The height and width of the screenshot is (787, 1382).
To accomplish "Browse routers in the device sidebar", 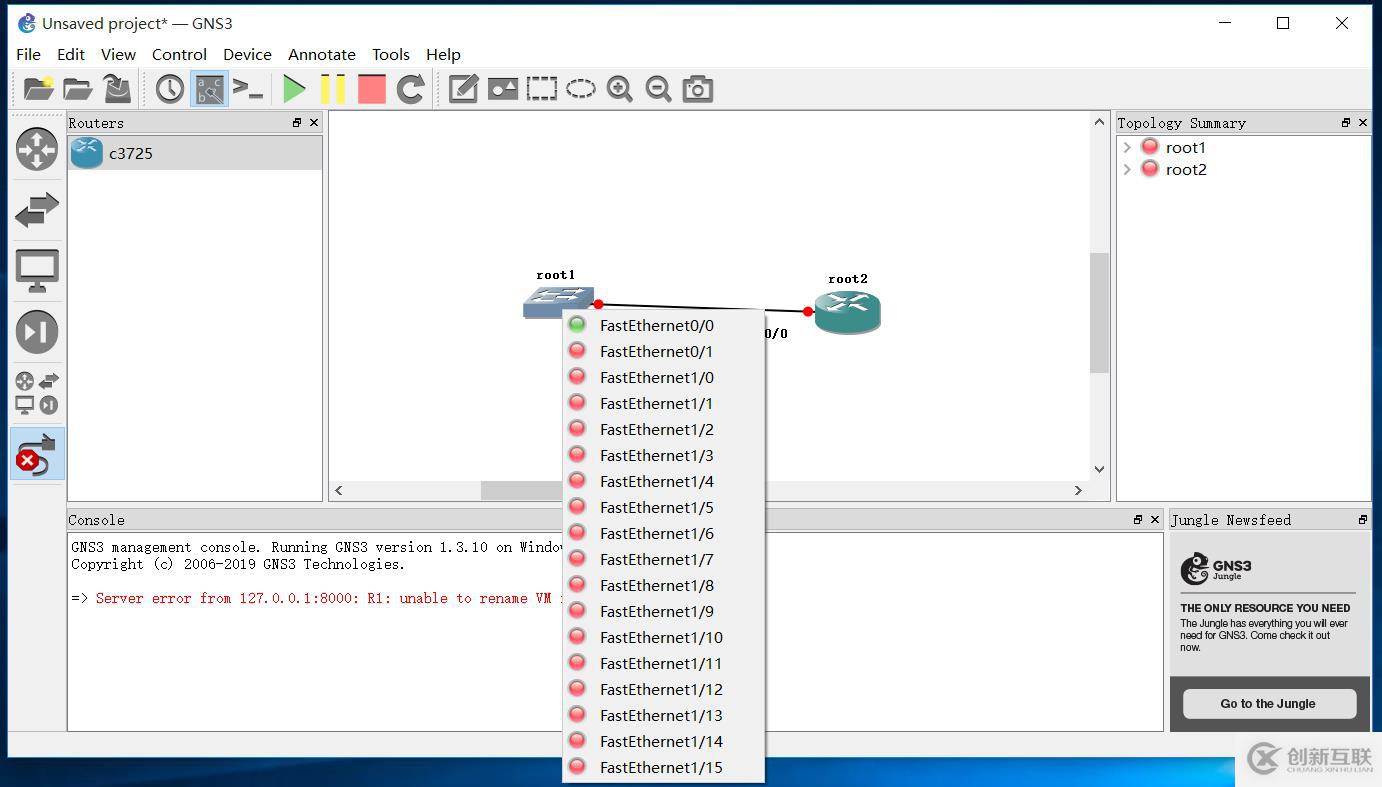I will [37, 150].
